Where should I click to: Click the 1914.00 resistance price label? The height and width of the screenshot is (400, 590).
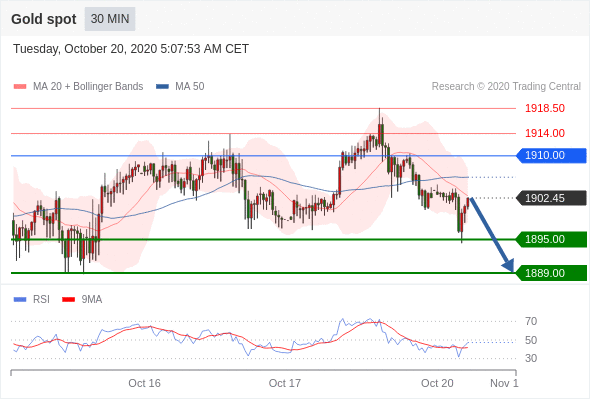pos(545,133)
